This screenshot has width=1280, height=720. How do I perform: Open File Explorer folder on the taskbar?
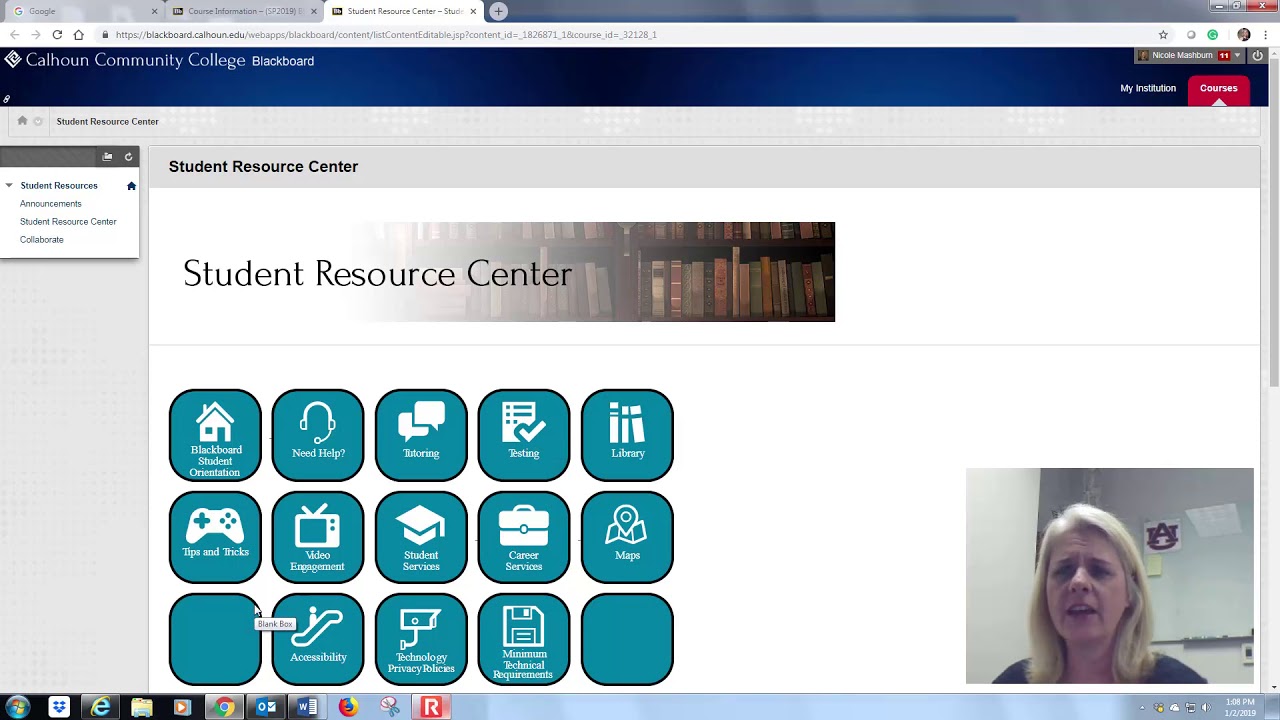pos(142,707)
